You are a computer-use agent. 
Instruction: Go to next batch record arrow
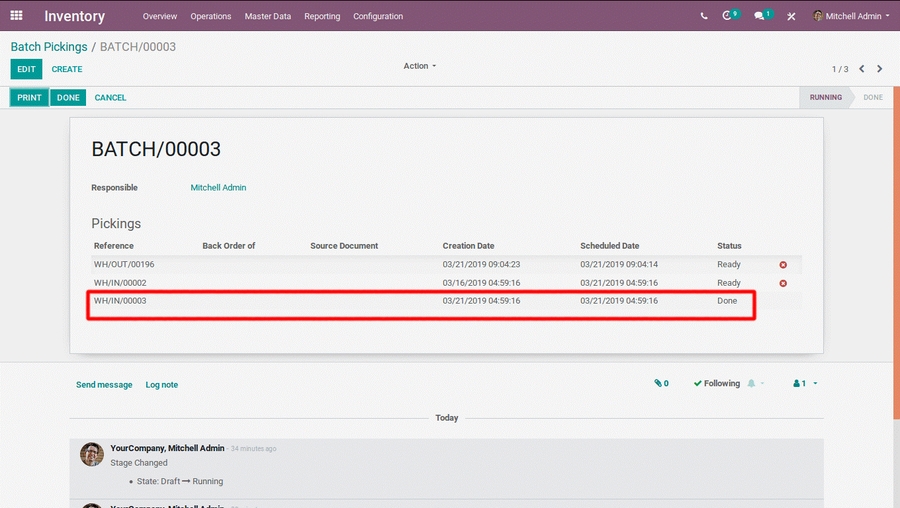pyautogui.click(x=880, y=69)
